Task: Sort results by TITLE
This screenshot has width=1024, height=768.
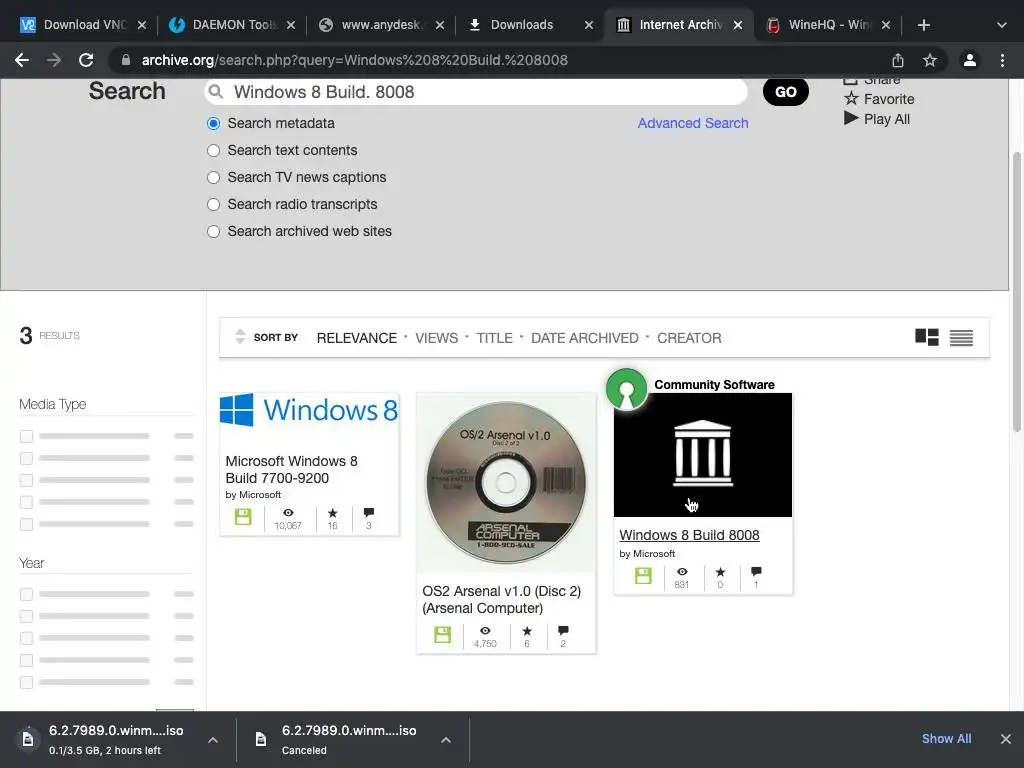Action: tap(494, 338)
